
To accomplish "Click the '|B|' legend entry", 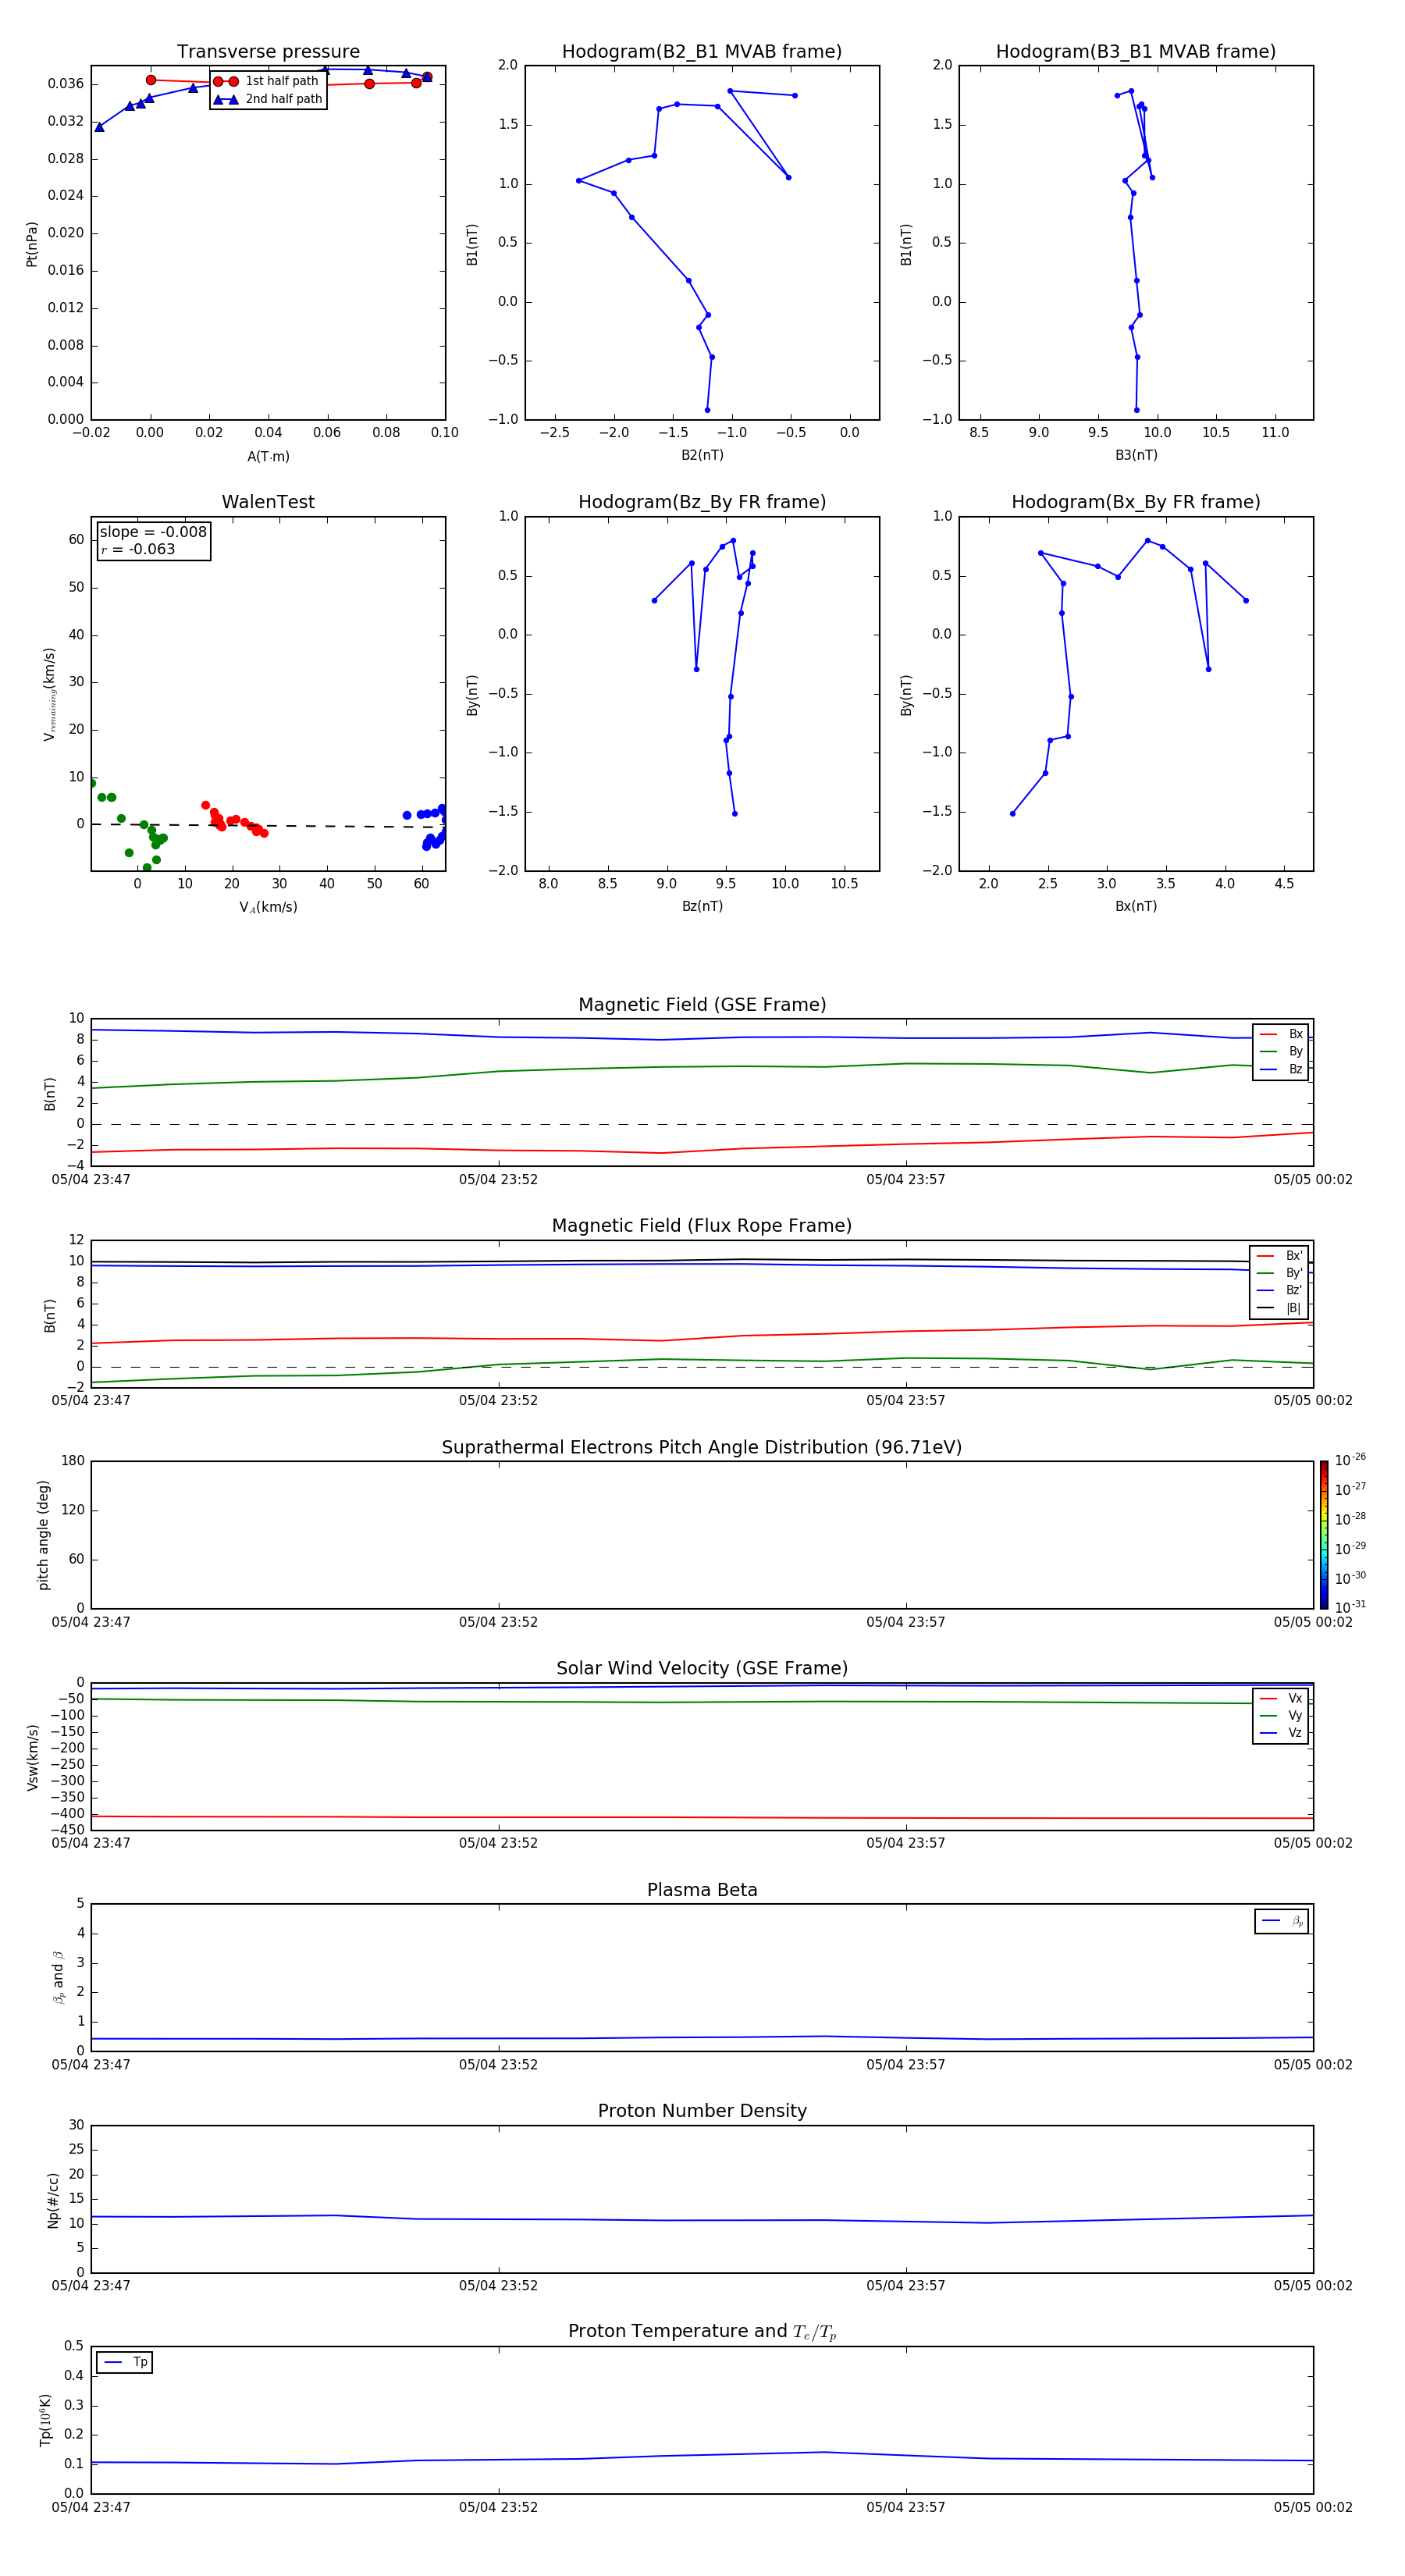I will tap(1279, 1308).
